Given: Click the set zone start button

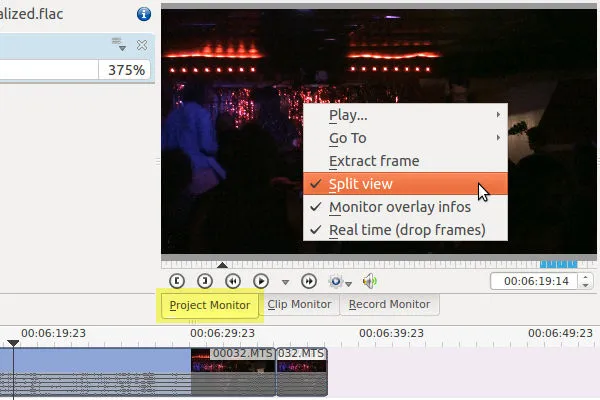Looking at the screenshot, I should tap(177, 281).
